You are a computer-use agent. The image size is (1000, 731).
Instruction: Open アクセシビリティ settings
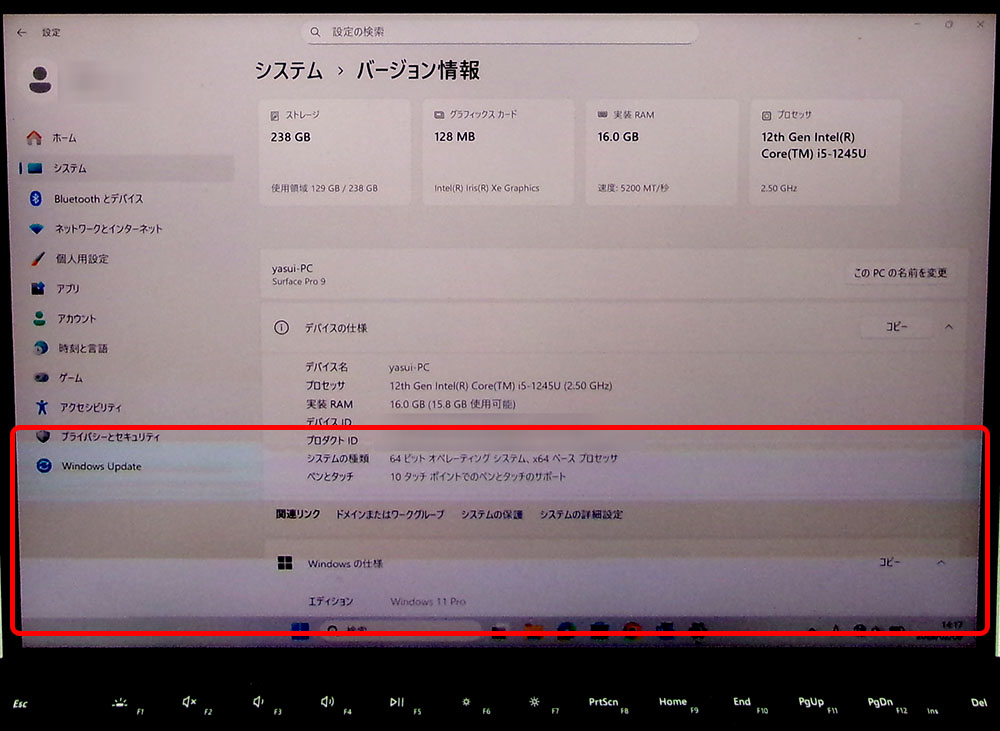[90, 408]
